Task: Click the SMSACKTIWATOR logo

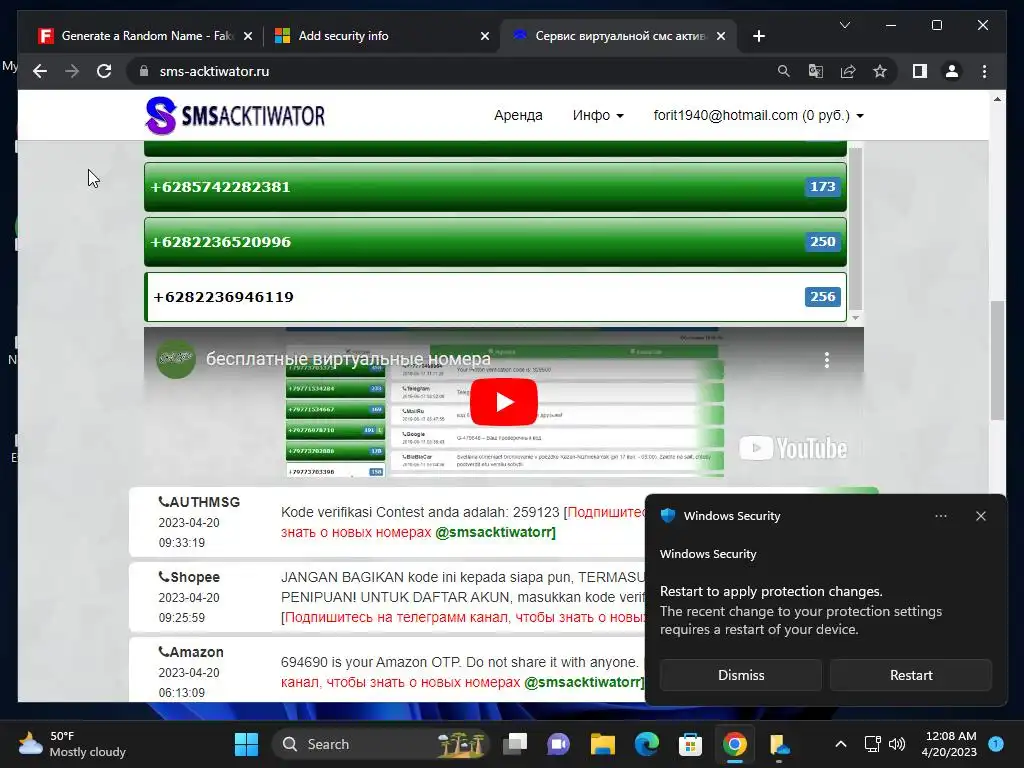Action: coord(235,116)
